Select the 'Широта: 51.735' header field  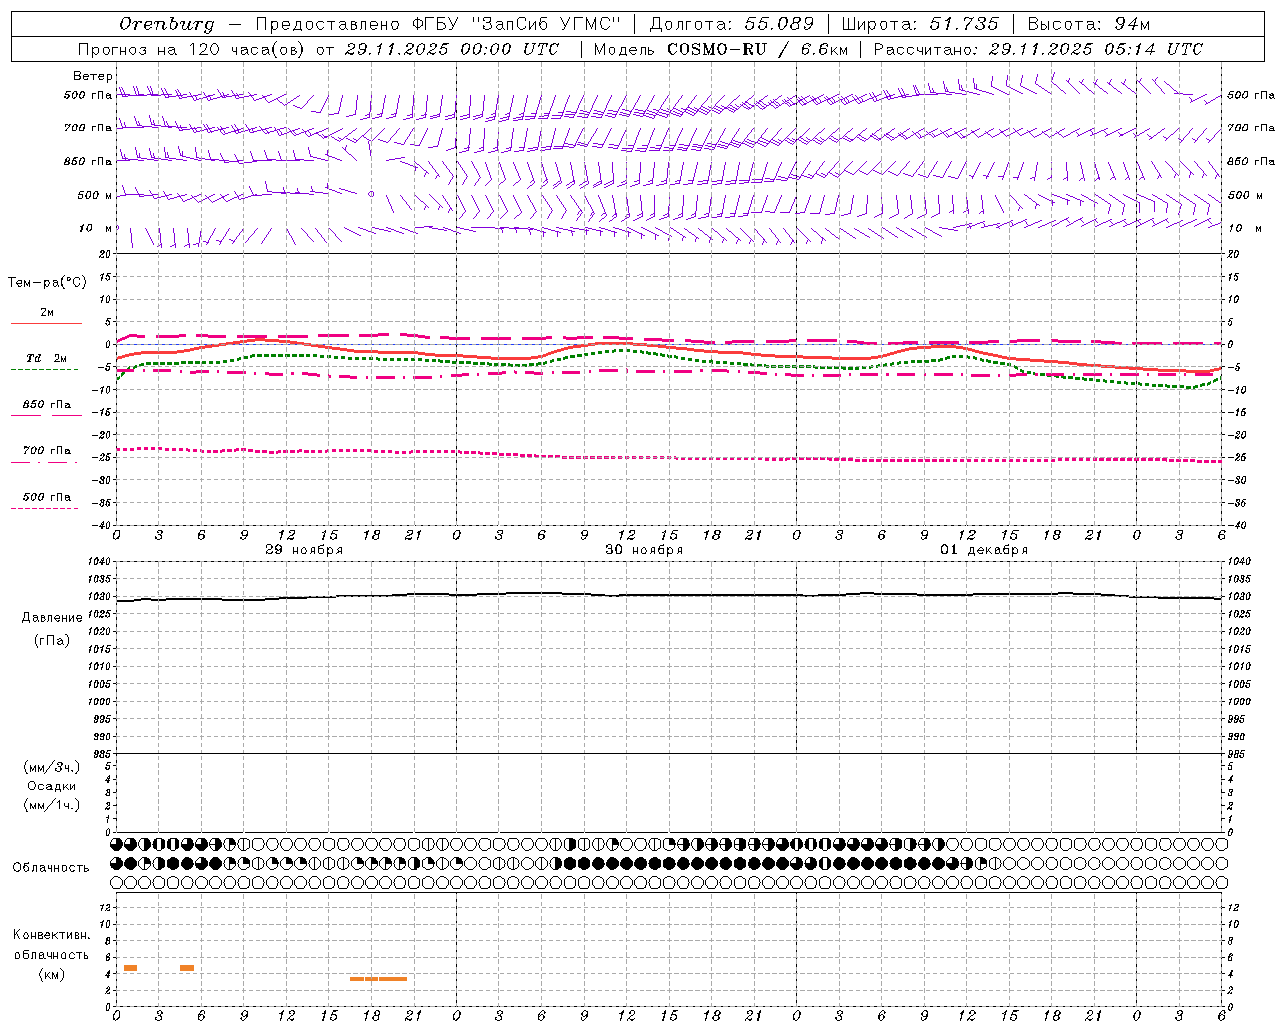(x=920, y=24)
